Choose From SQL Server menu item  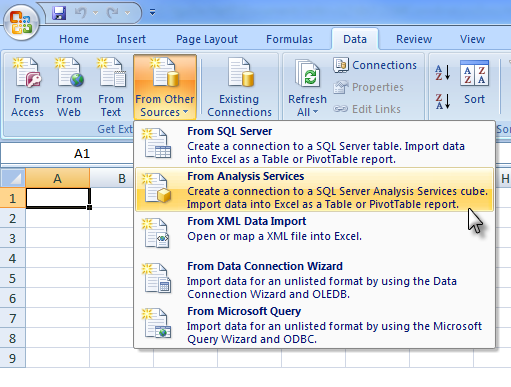[x=314, y=145]
